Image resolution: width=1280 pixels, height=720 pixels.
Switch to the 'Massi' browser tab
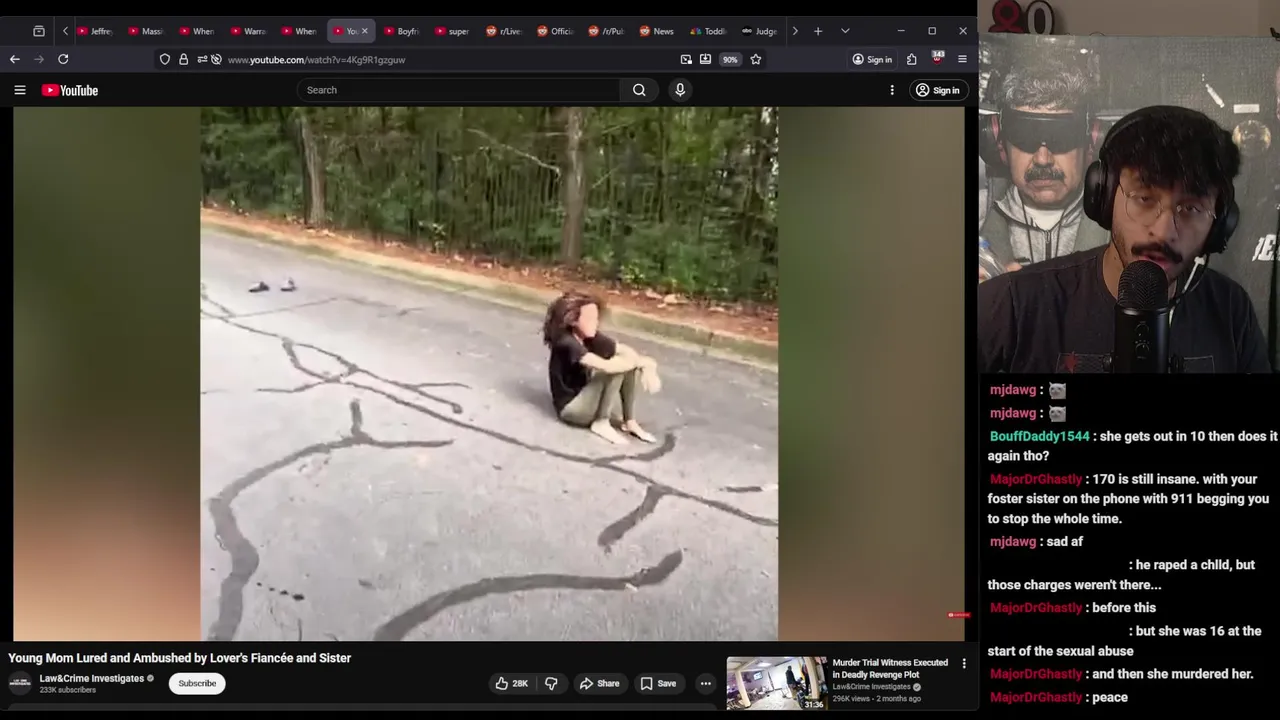[x=146, y=31]
